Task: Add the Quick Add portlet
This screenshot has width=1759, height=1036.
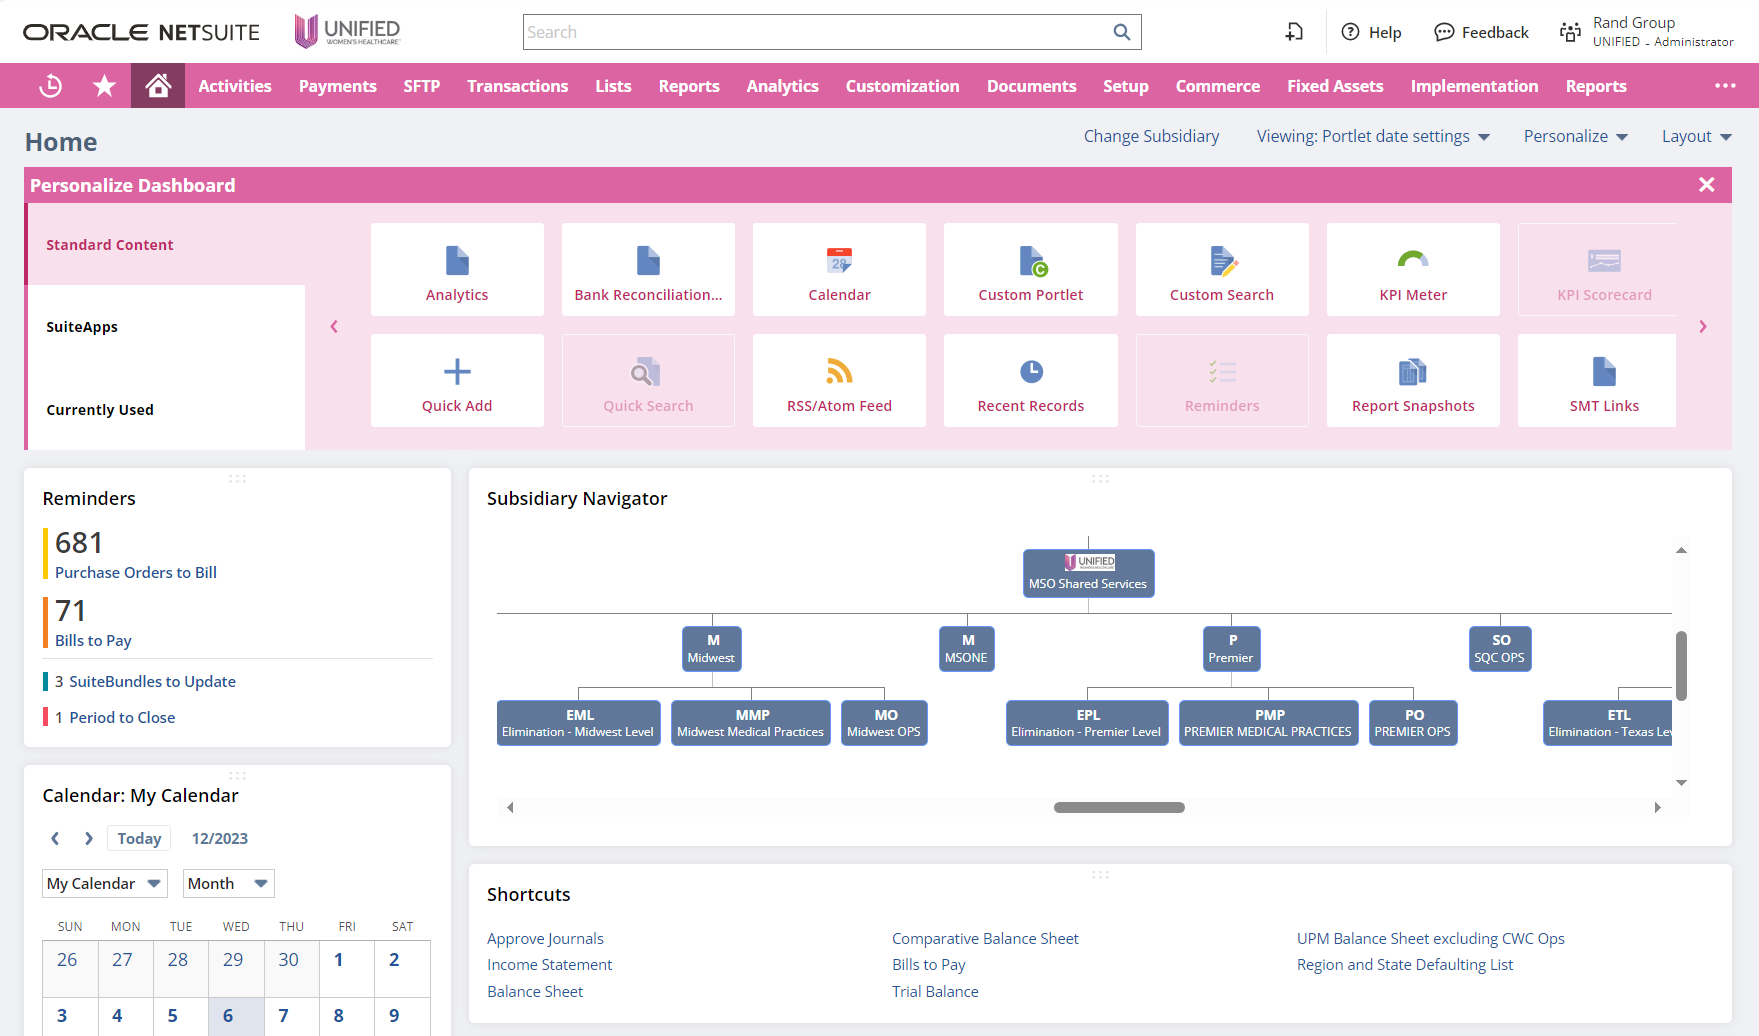Action: (457, 381)
